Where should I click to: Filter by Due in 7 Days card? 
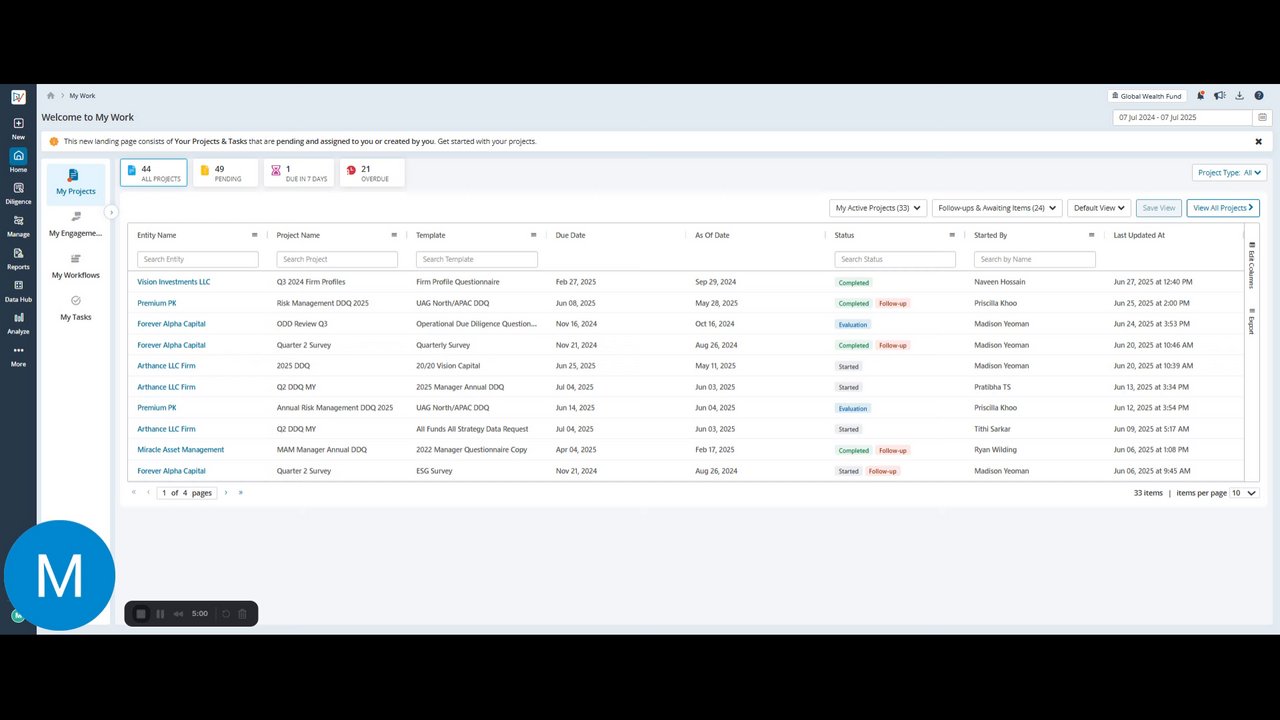[298, 173]
